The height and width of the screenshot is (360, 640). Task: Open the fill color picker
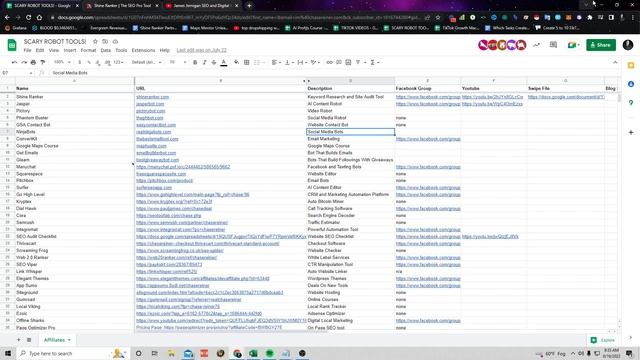pyautogui.click(x=237, y=62)
